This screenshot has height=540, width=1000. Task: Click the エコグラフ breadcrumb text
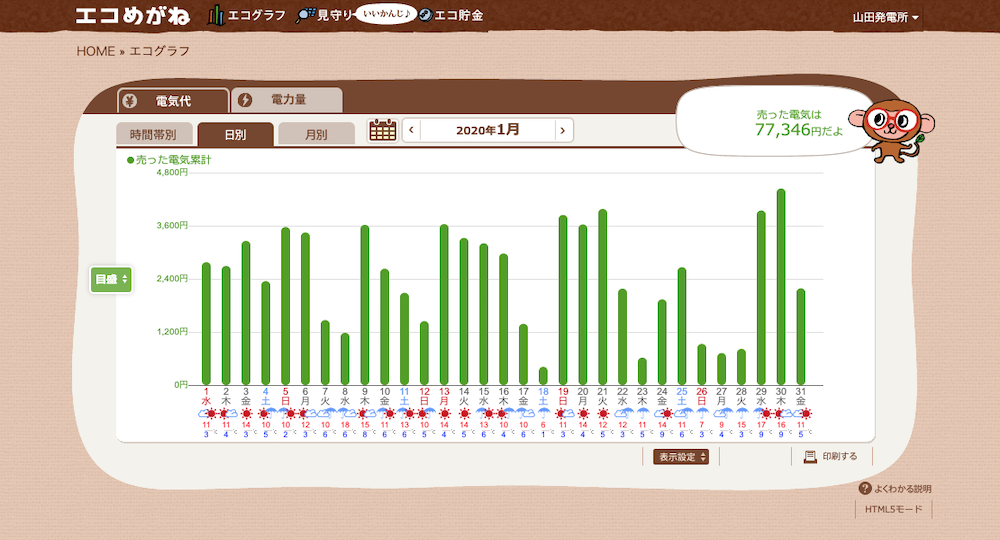click(x=159, y=51)
